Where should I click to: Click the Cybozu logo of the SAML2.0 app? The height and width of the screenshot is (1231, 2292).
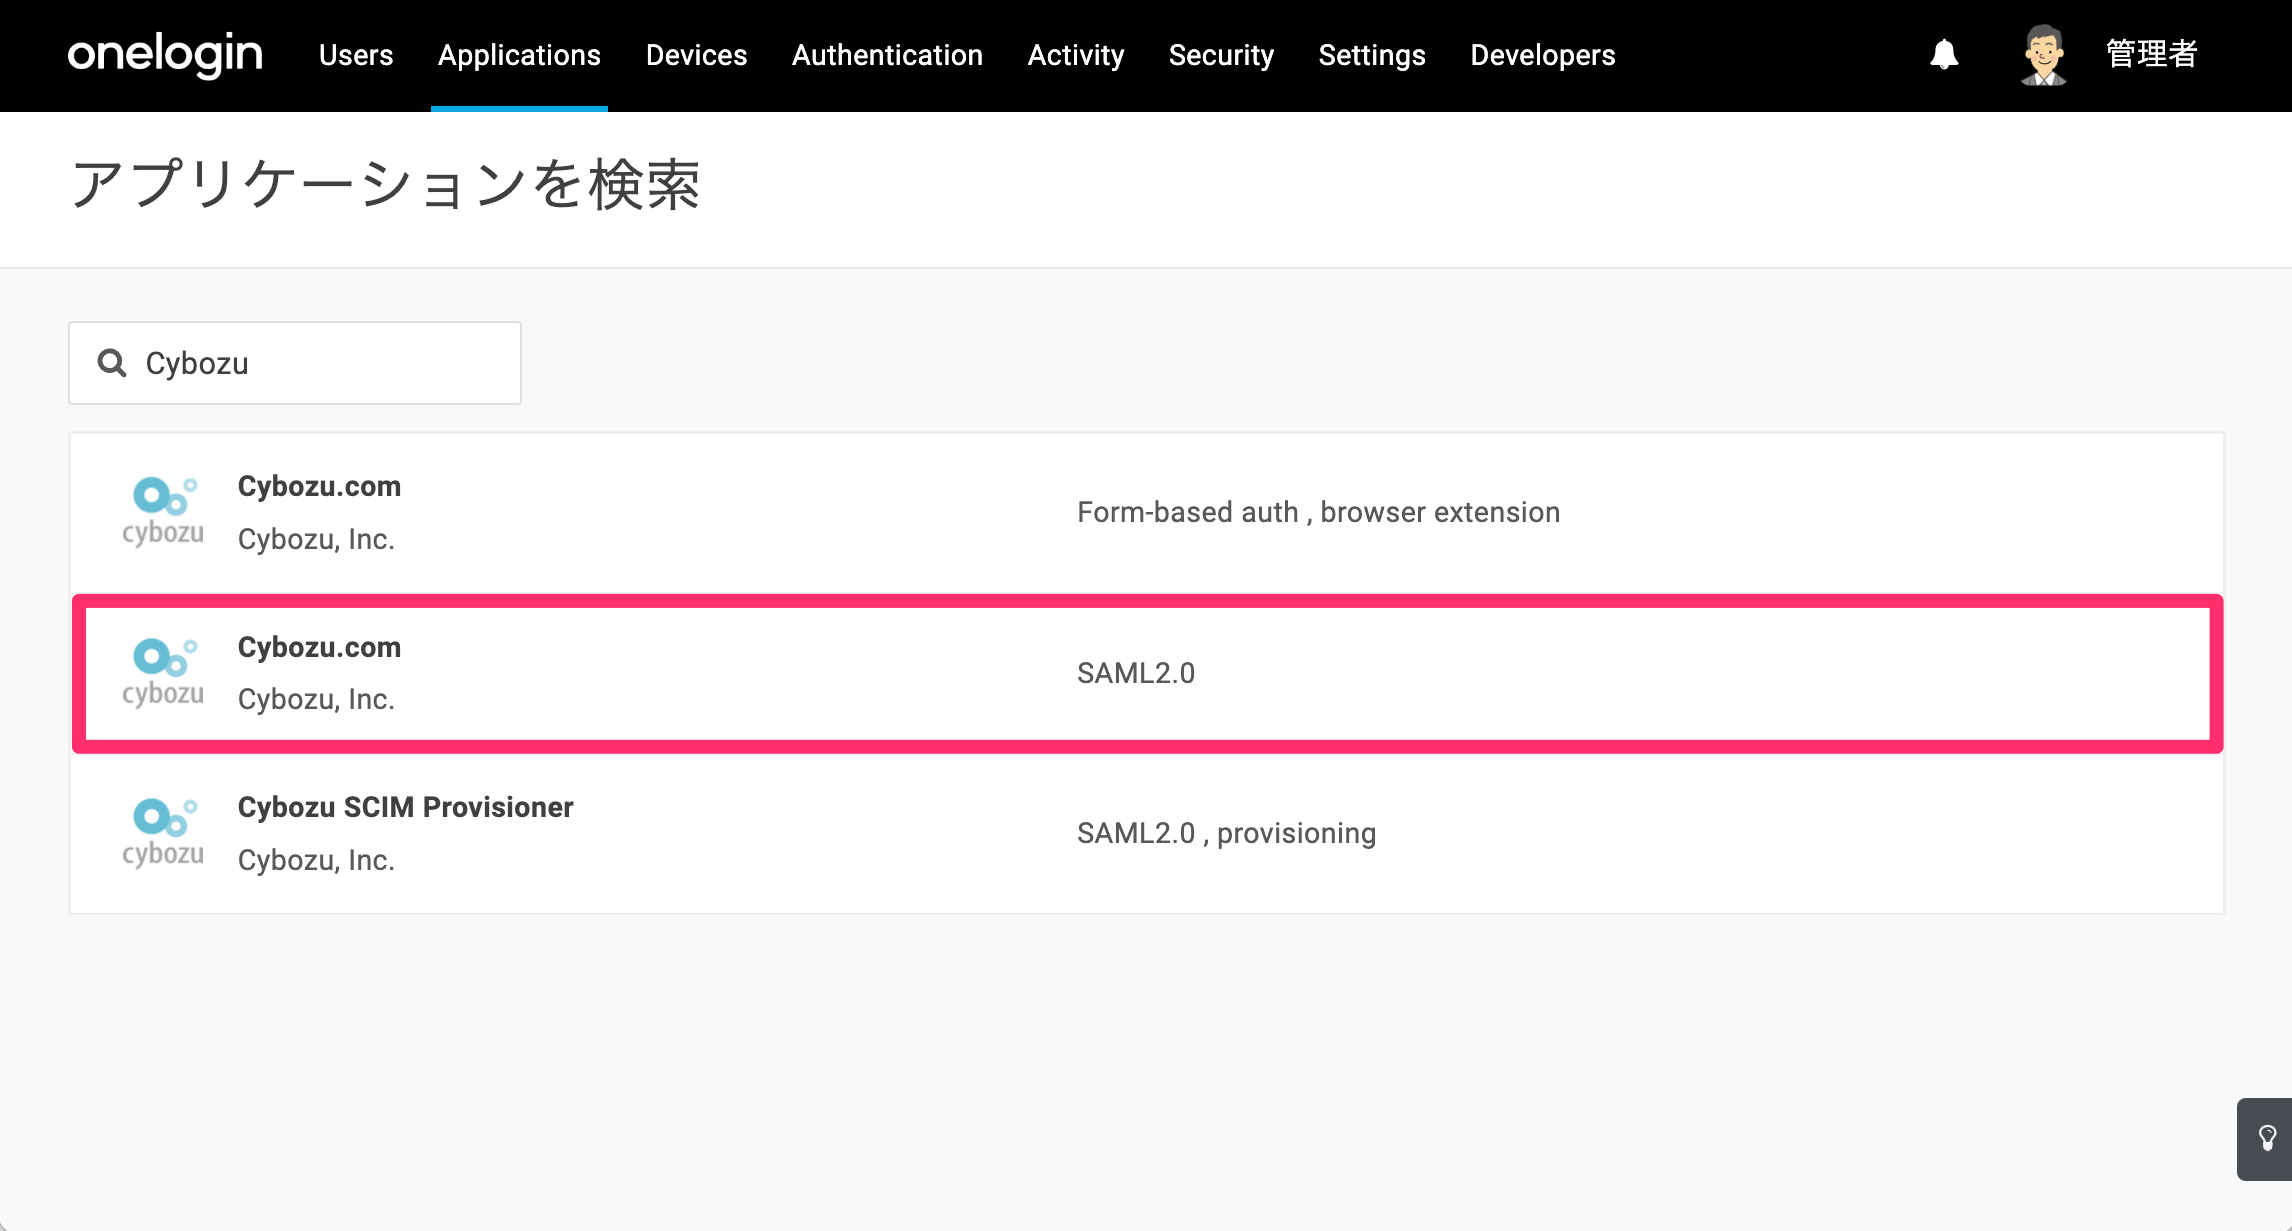pos(163,673)
